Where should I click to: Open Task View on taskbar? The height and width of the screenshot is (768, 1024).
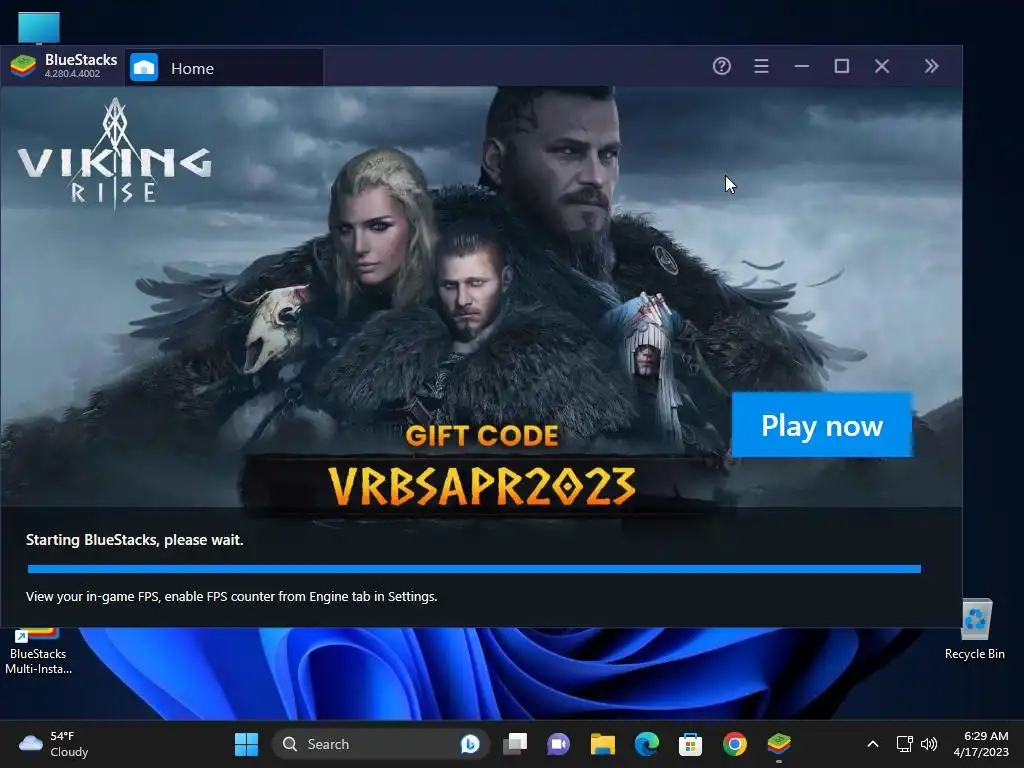coord(515,744)
